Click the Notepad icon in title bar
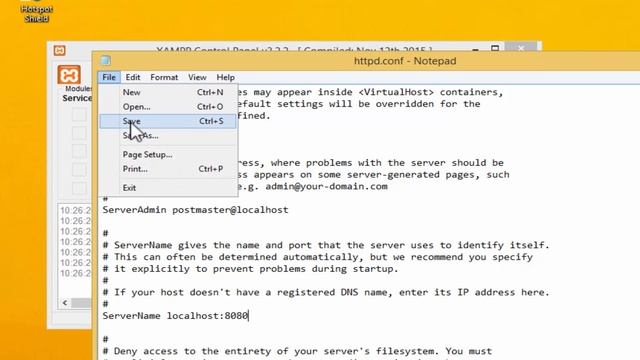 [x=105, y=60]
